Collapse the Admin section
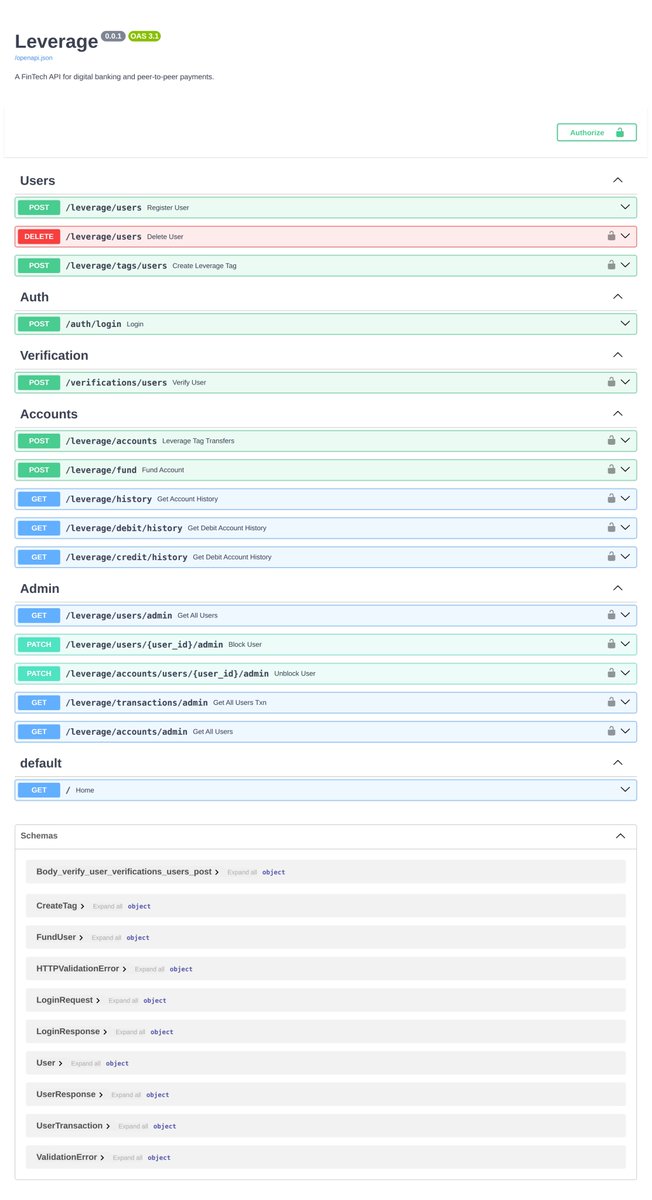652x1200 pixels. (x=618, y=588)
